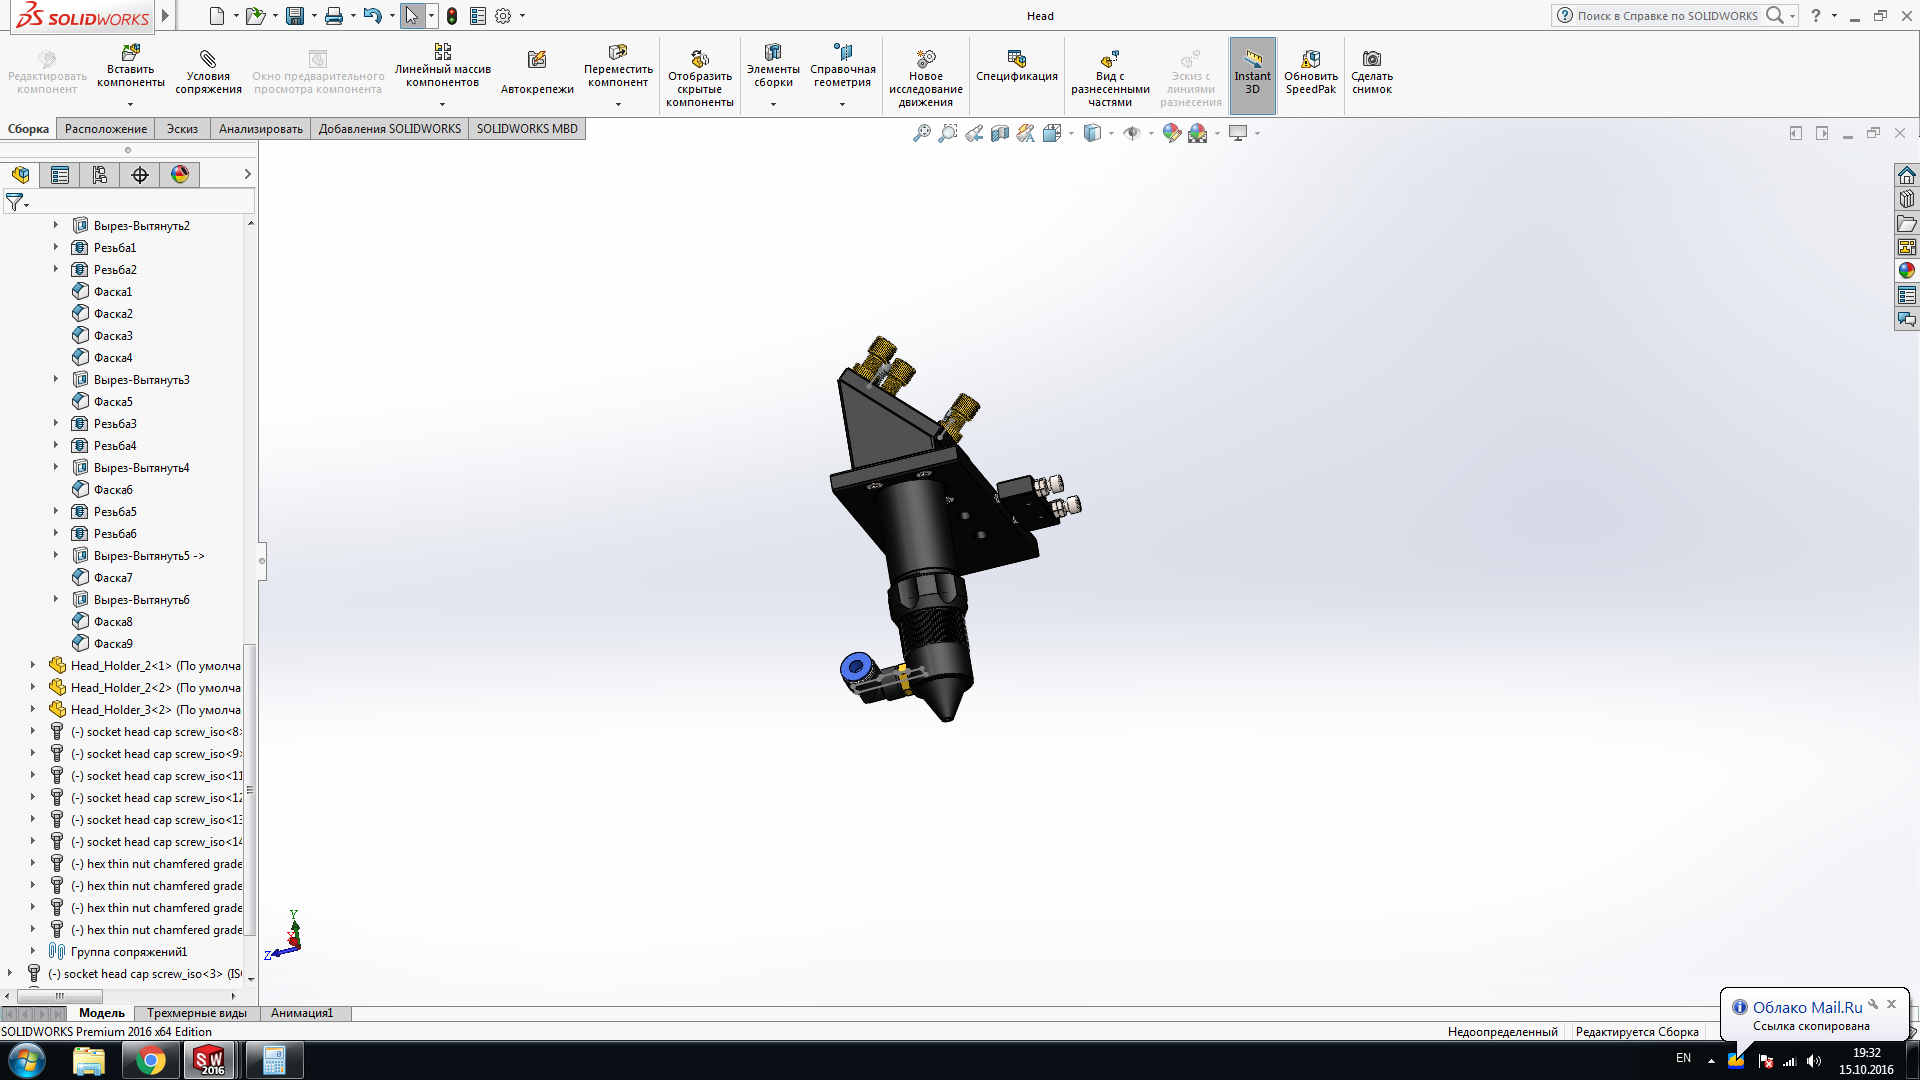Viewport: 1920px width, 1080px height.
Task: Click the SOLIDWORKS help search field
Action: pos(1667,16)
